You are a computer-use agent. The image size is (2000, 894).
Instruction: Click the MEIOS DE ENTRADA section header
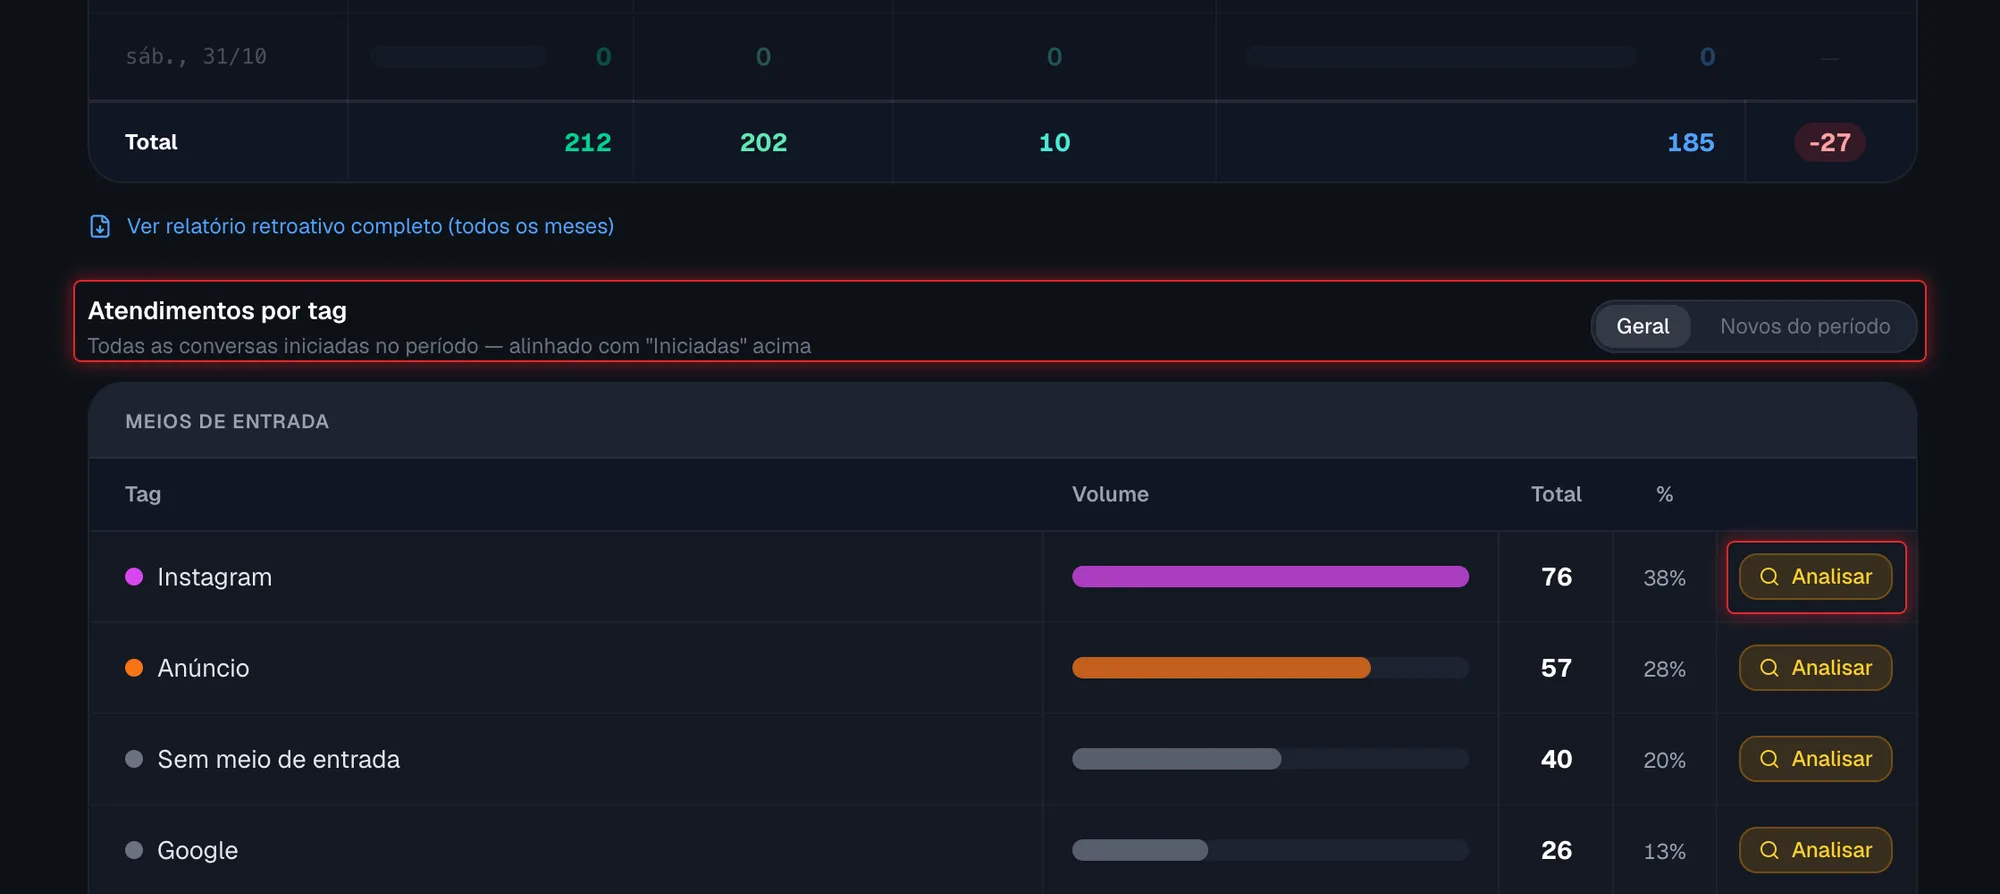[x=227, y=422]
